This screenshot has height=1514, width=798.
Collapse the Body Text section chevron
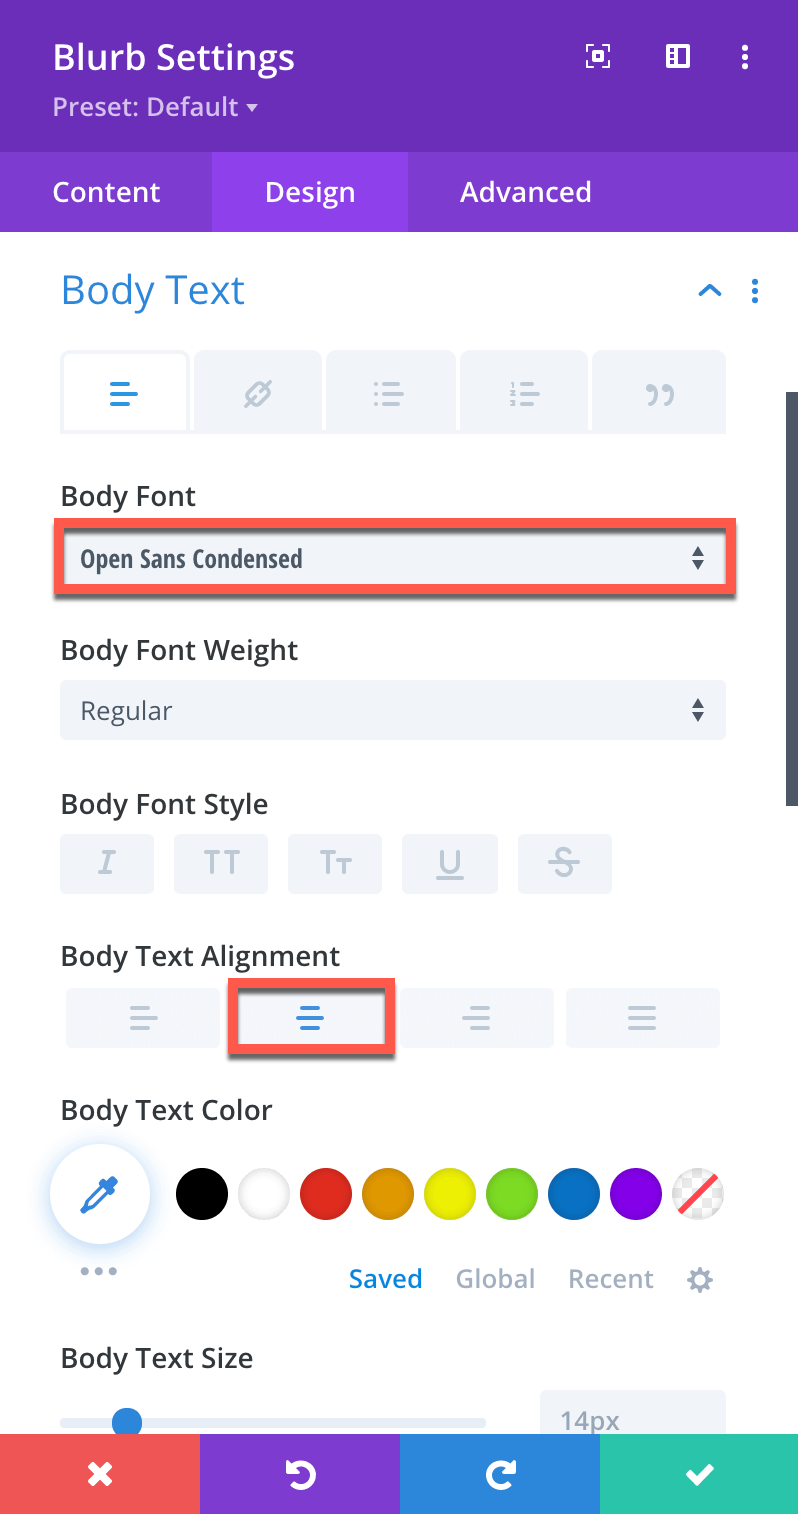pyautogui.click(x=709, y=291)
